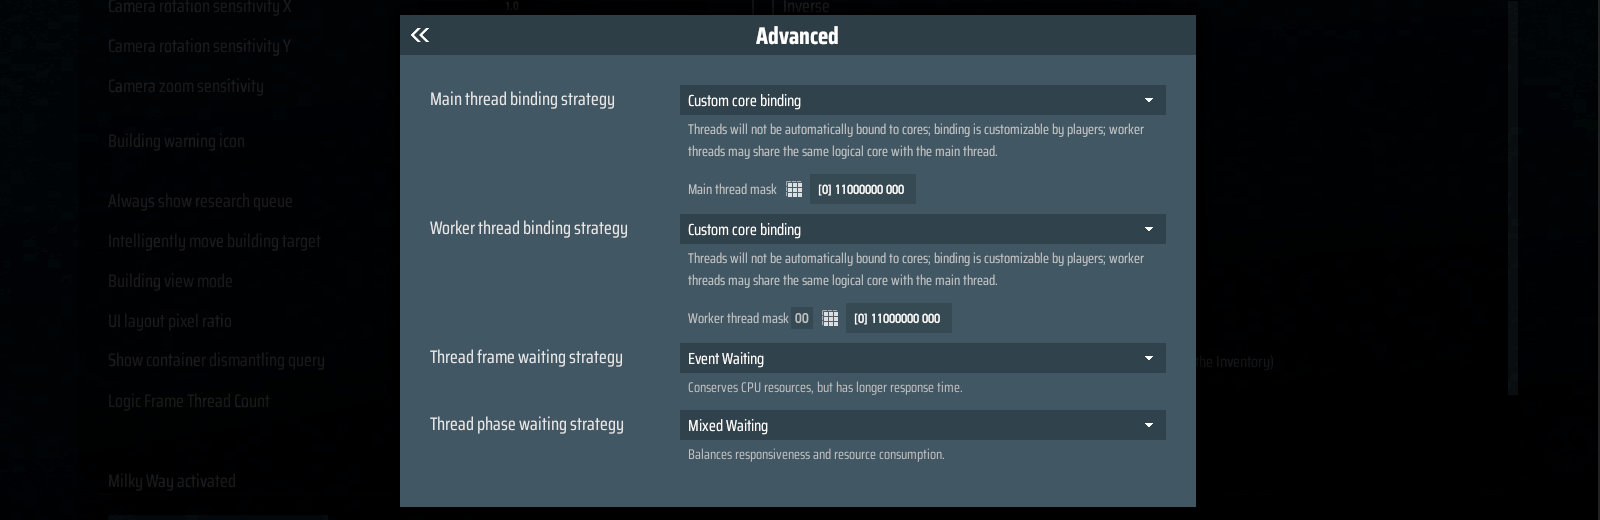The image size is (1600, 520).
Task: Open the Main thread binding strategy dropdown
Action: click(922, 100)
